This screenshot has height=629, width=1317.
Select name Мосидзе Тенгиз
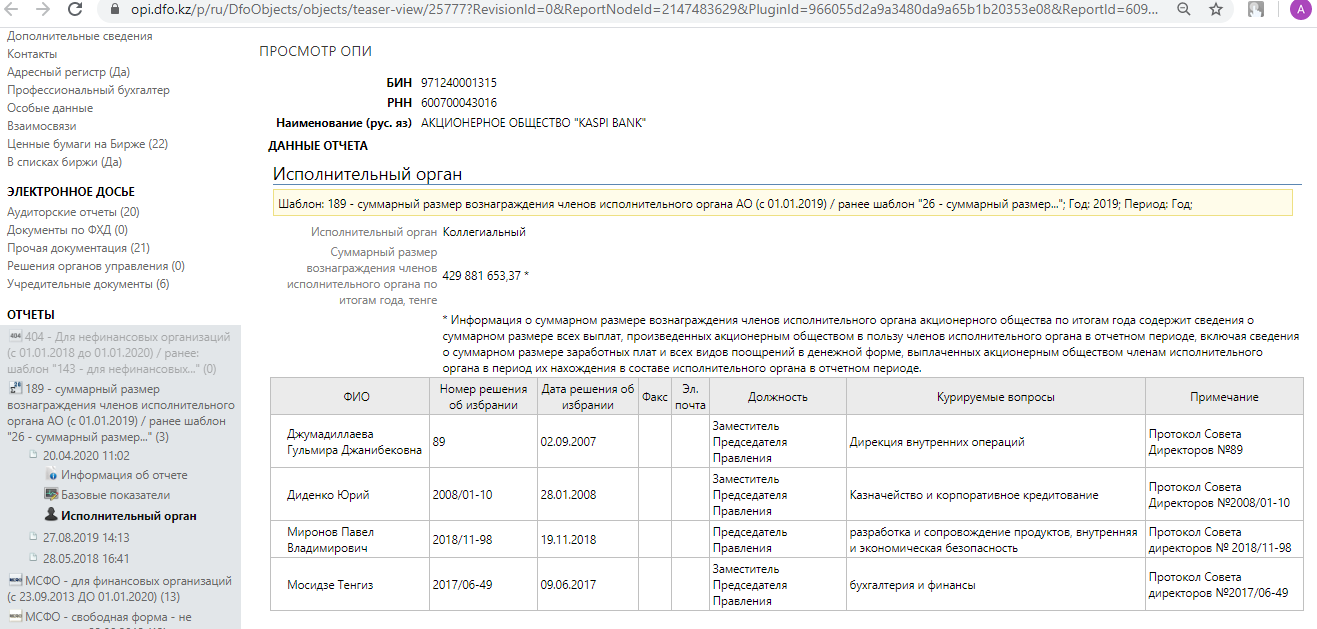(x=330, y=585)
